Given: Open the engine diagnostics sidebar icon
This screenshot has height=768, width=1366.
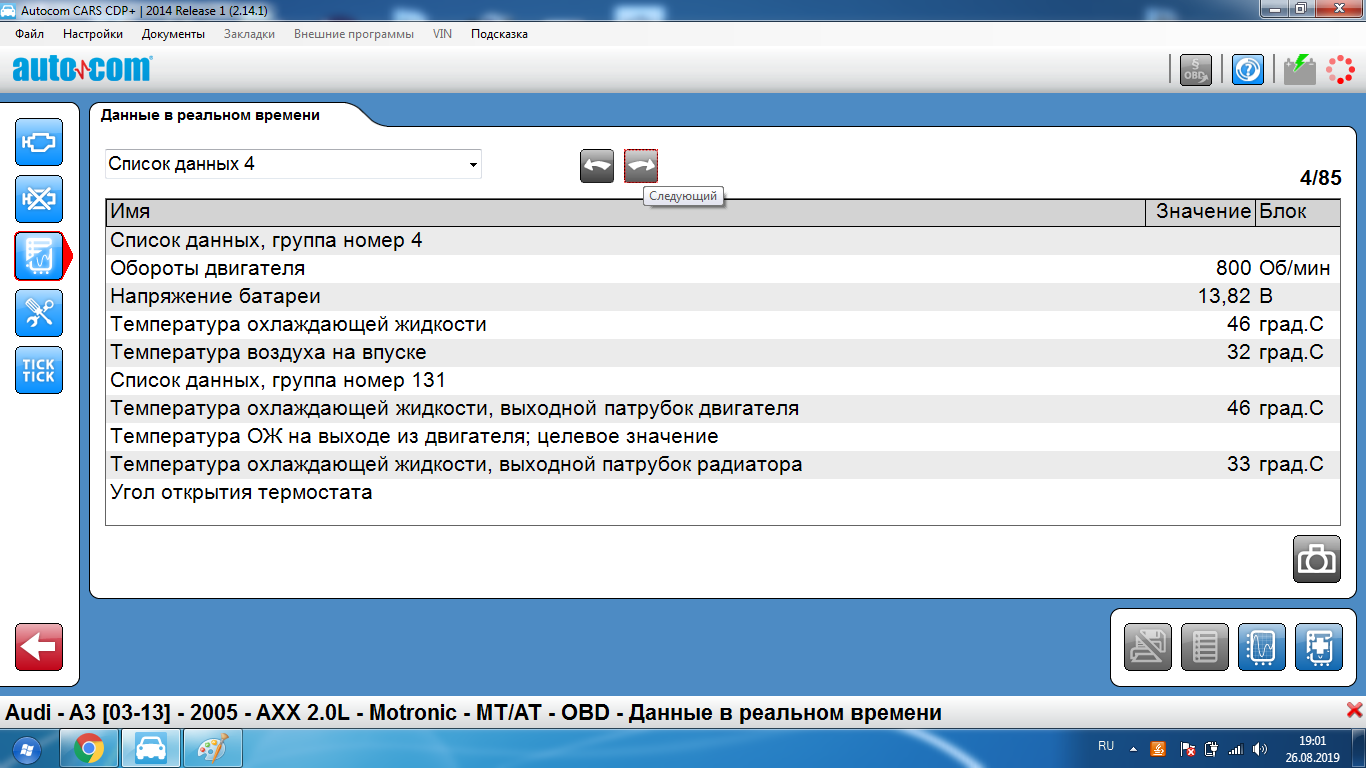Looking at the screenshot, I should 39,142.
